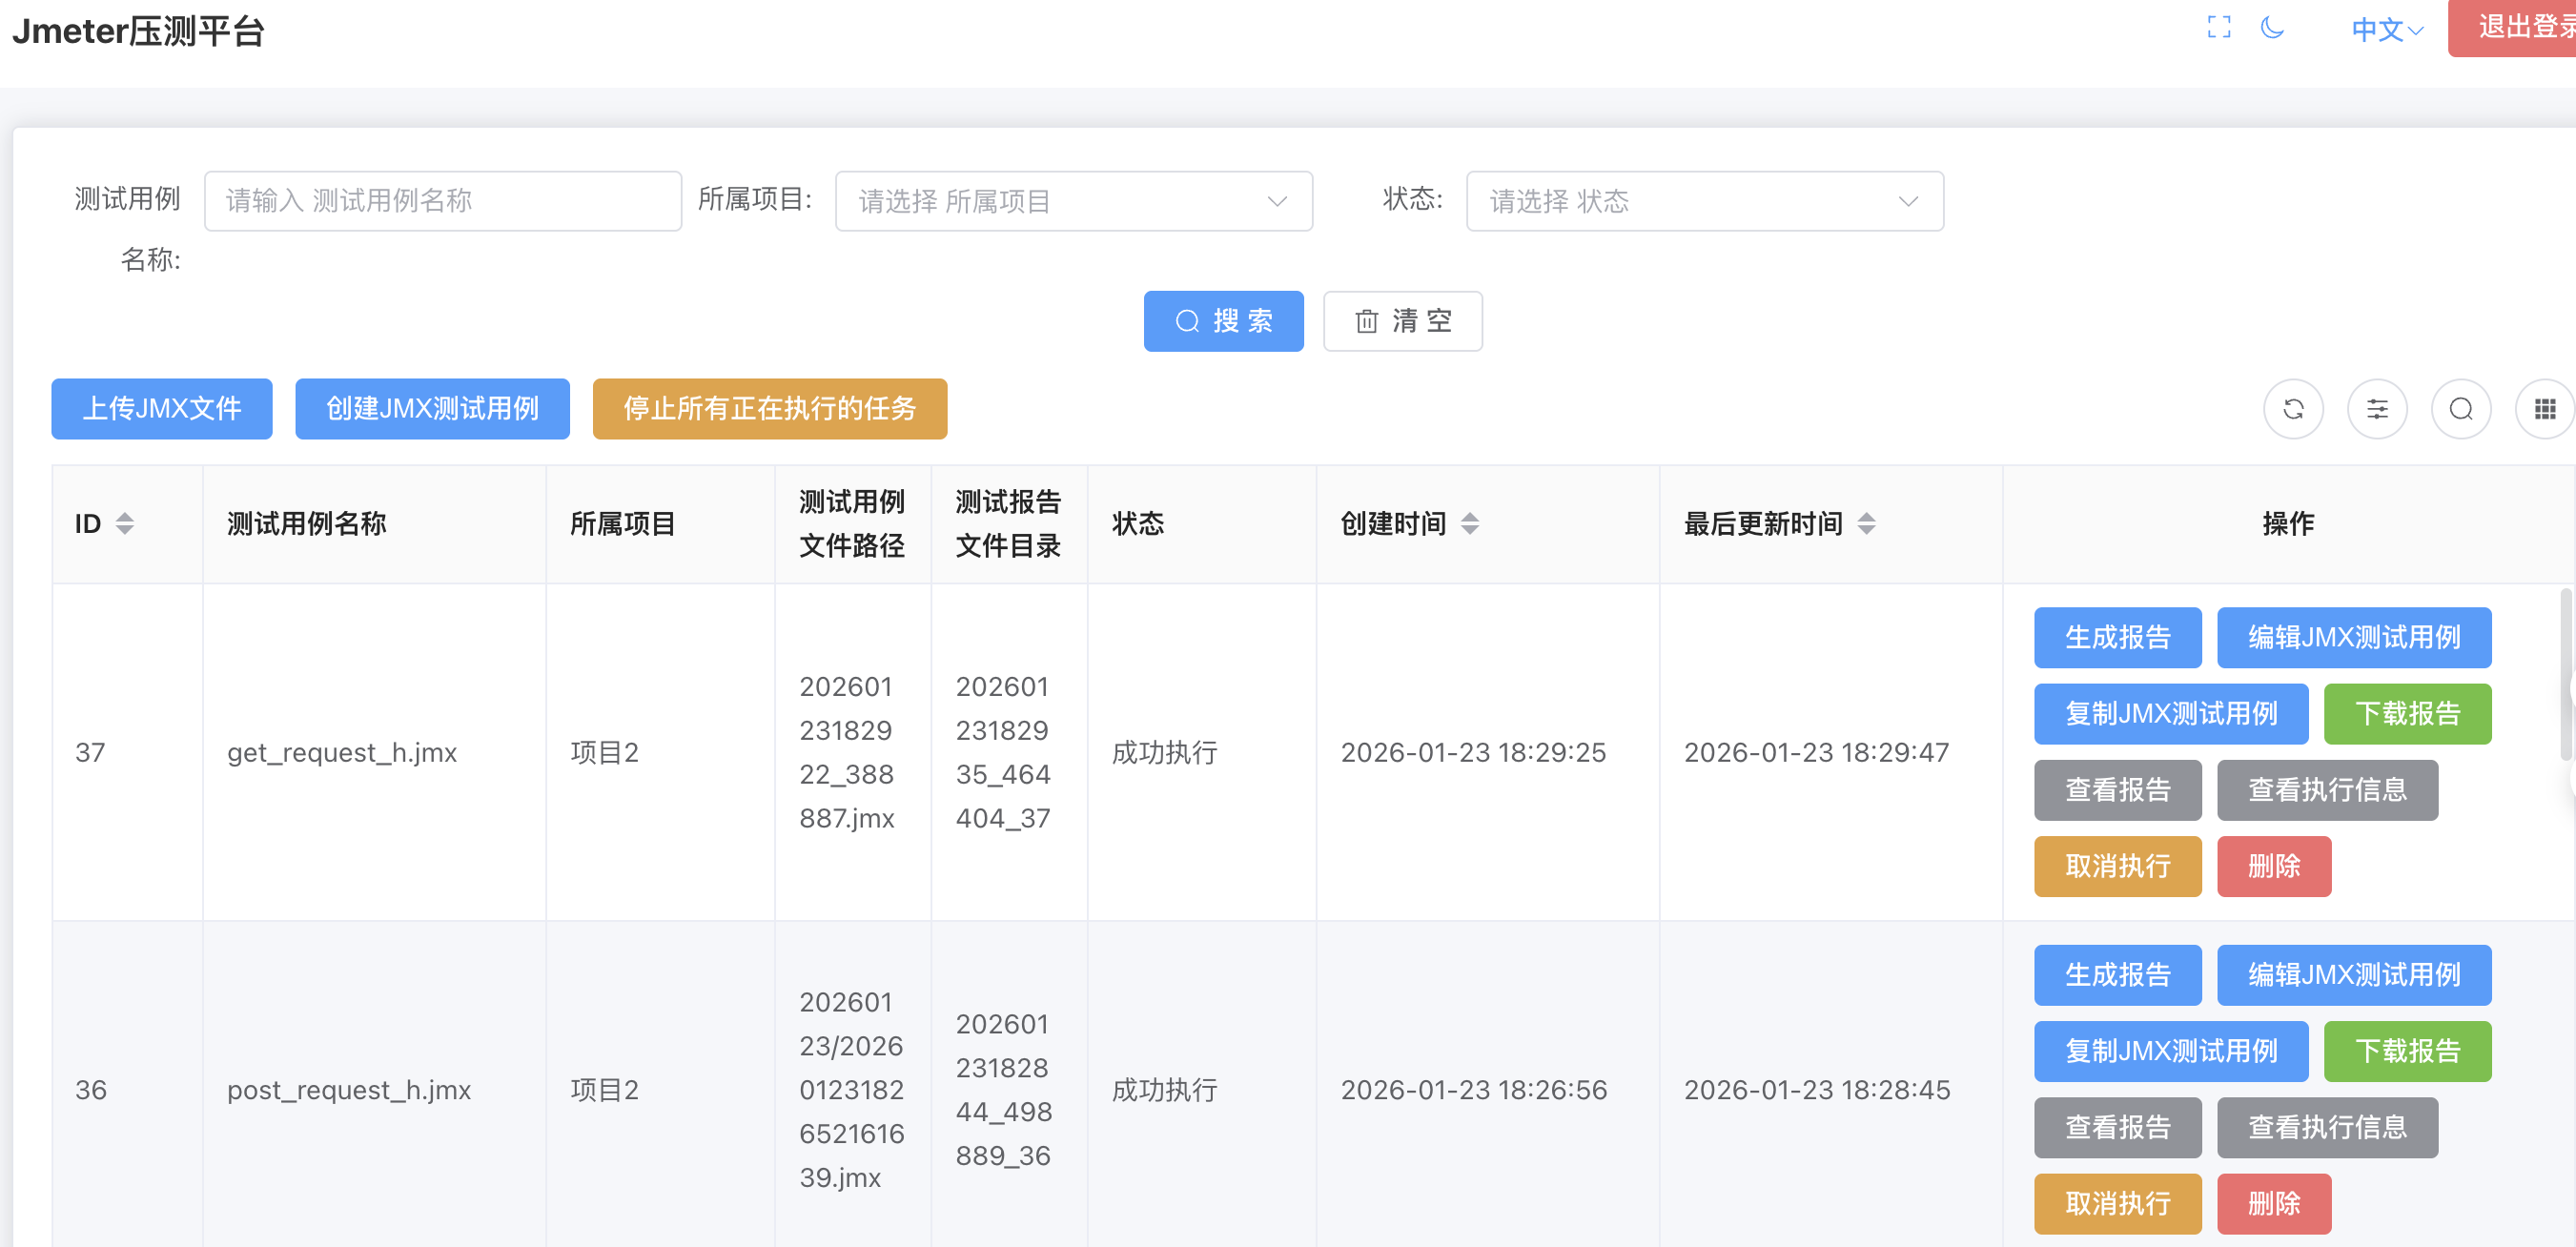
Task: Open the 所属项目 dropdown
Action: coord(1073,202)
